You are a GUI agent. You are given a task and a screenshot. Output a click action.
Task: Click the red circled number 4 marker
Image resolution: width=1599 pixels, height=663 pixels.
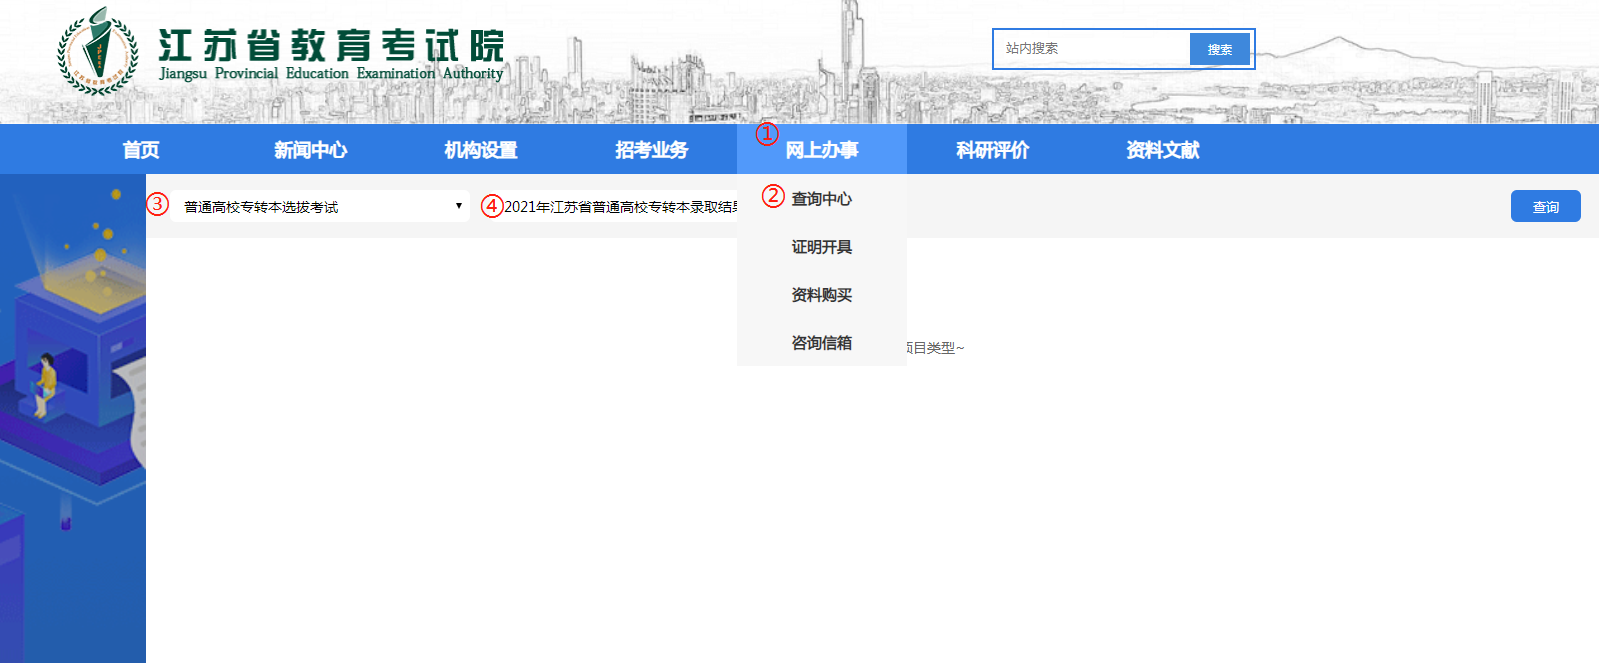pyautogui.click(x=491, y=206)
